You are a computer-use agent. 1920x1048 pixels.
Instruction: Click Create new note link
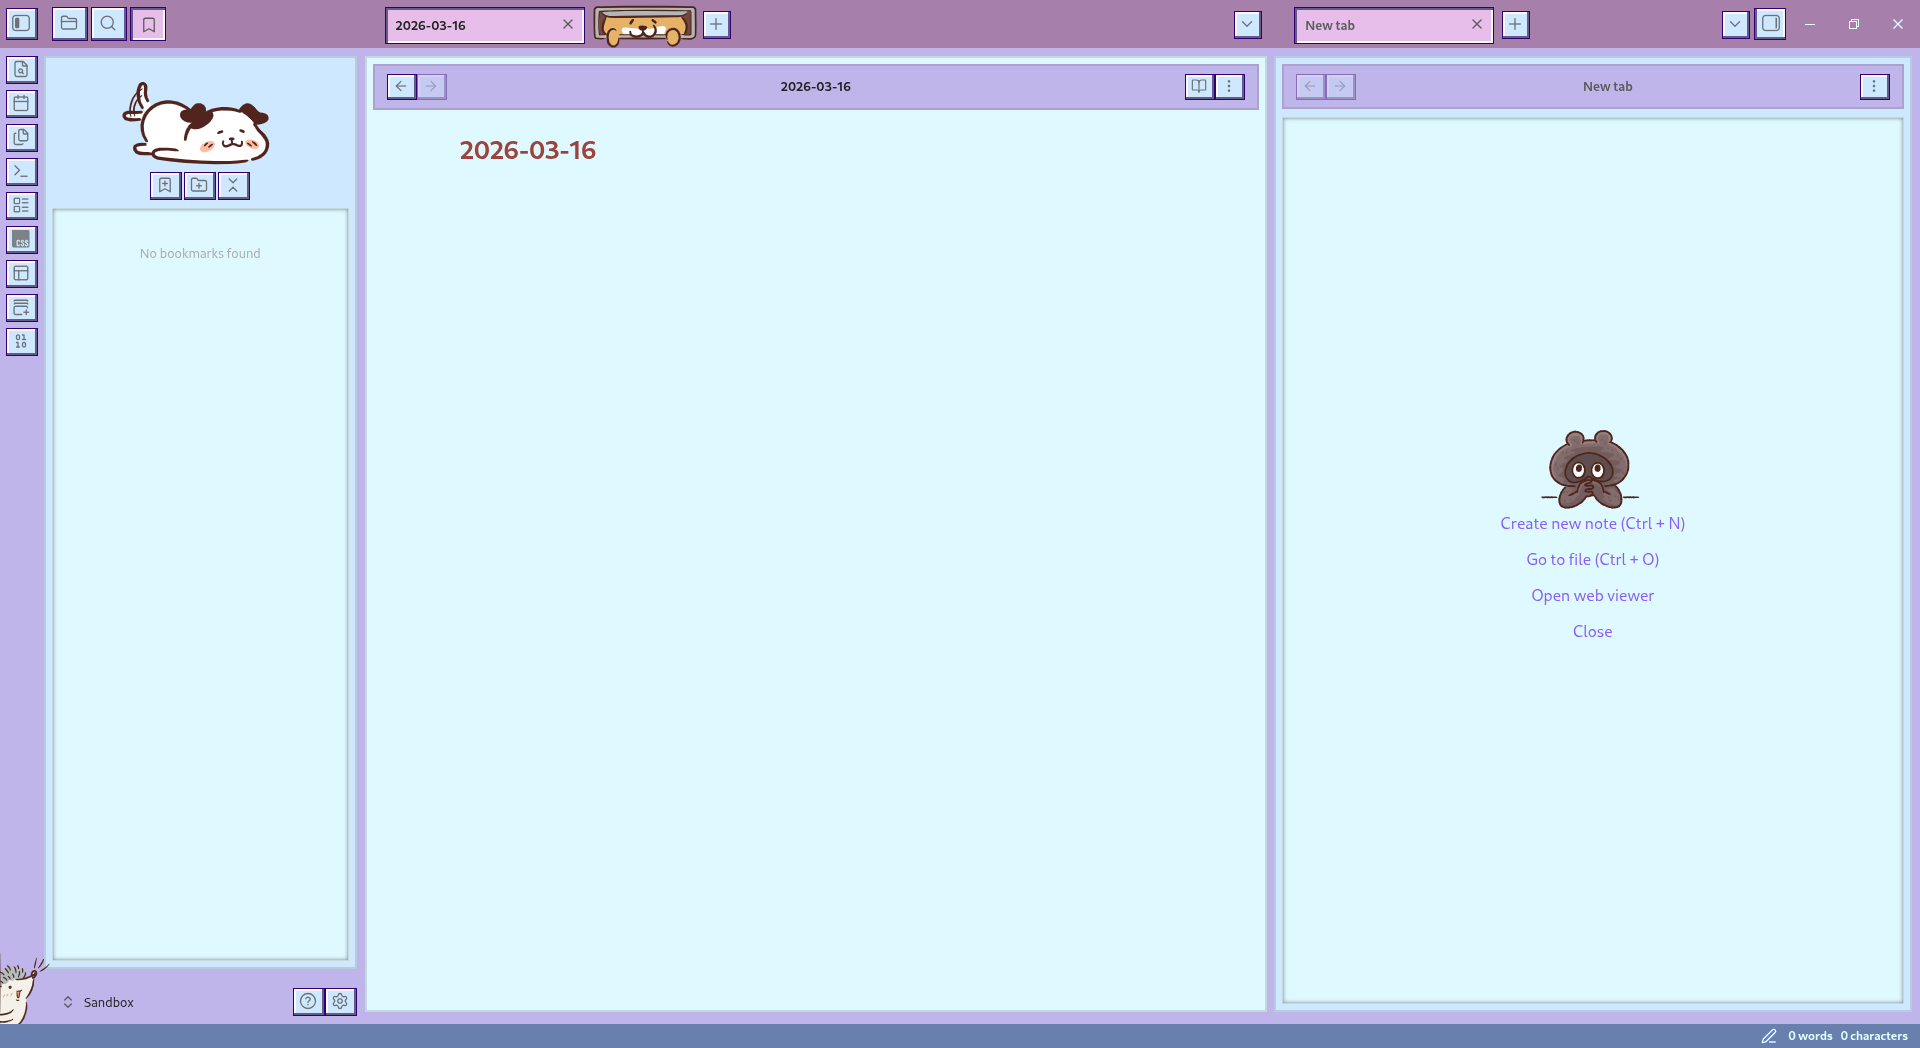(1592, 523)
